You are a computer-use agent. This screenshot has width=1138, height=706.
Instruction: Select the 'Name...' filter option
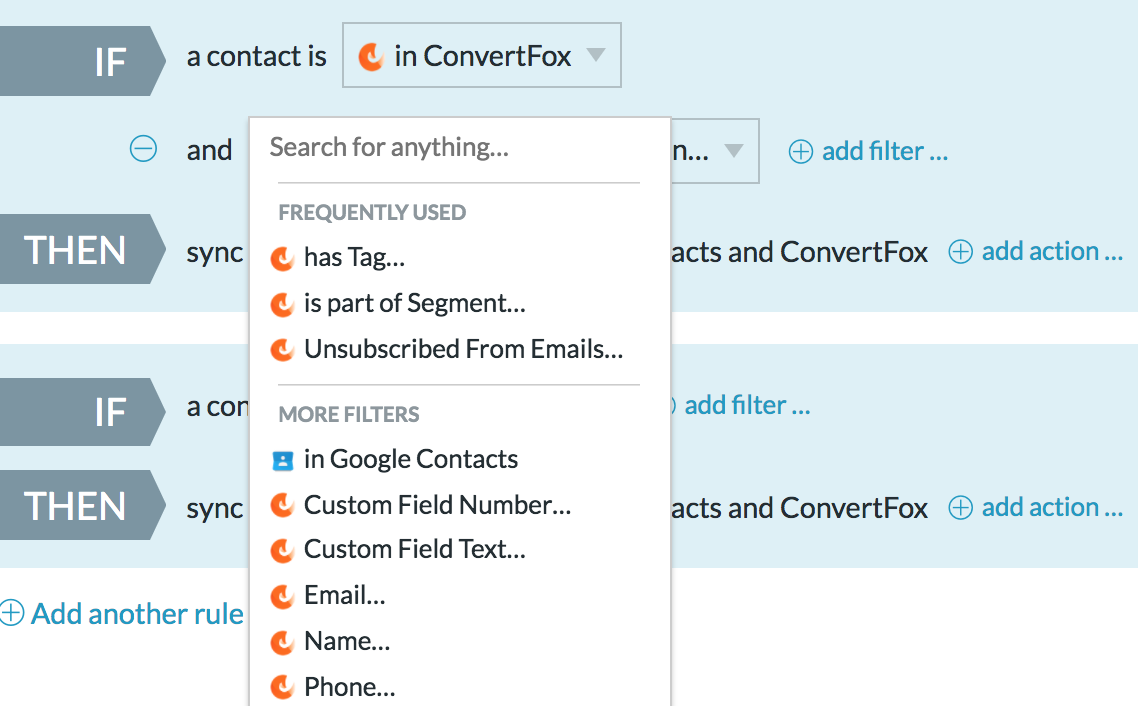[347, 641]
